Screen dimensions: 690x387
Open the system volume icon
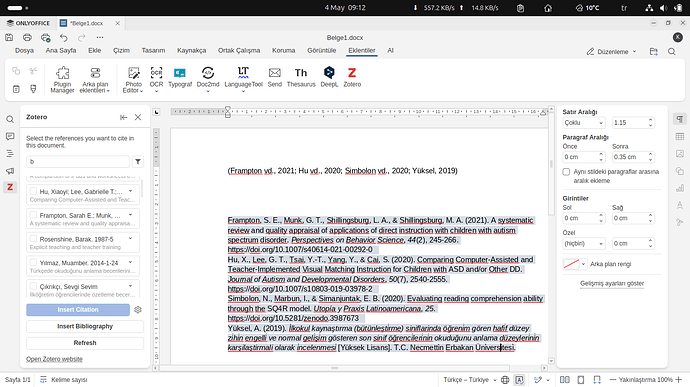pos(663,8)
